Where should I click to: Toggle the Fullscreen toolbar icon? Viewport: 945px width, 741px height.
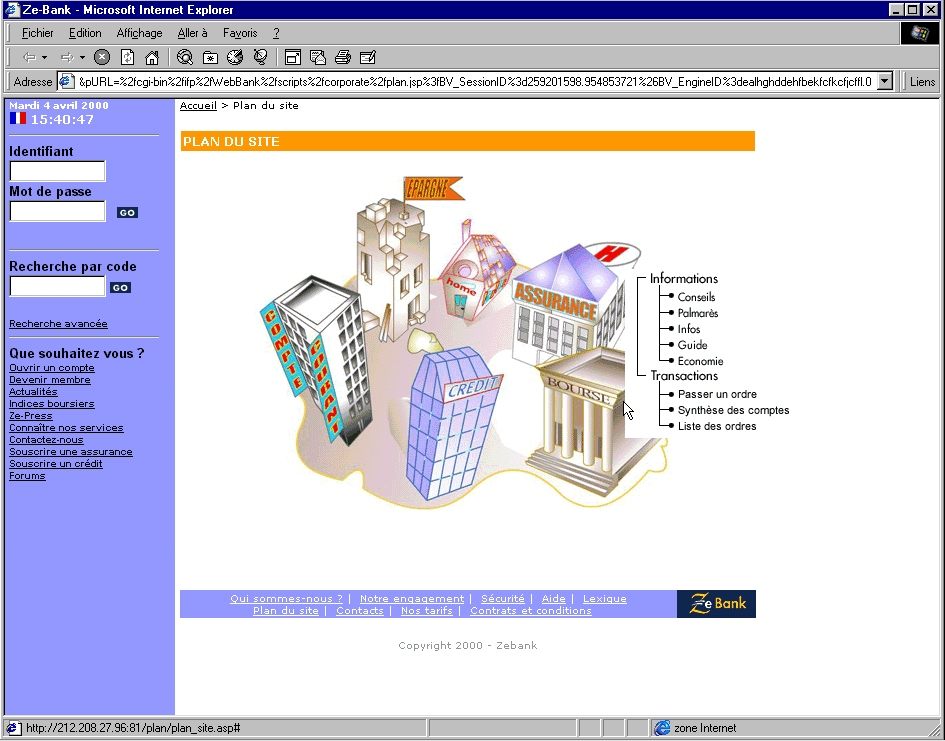(293, 58)
